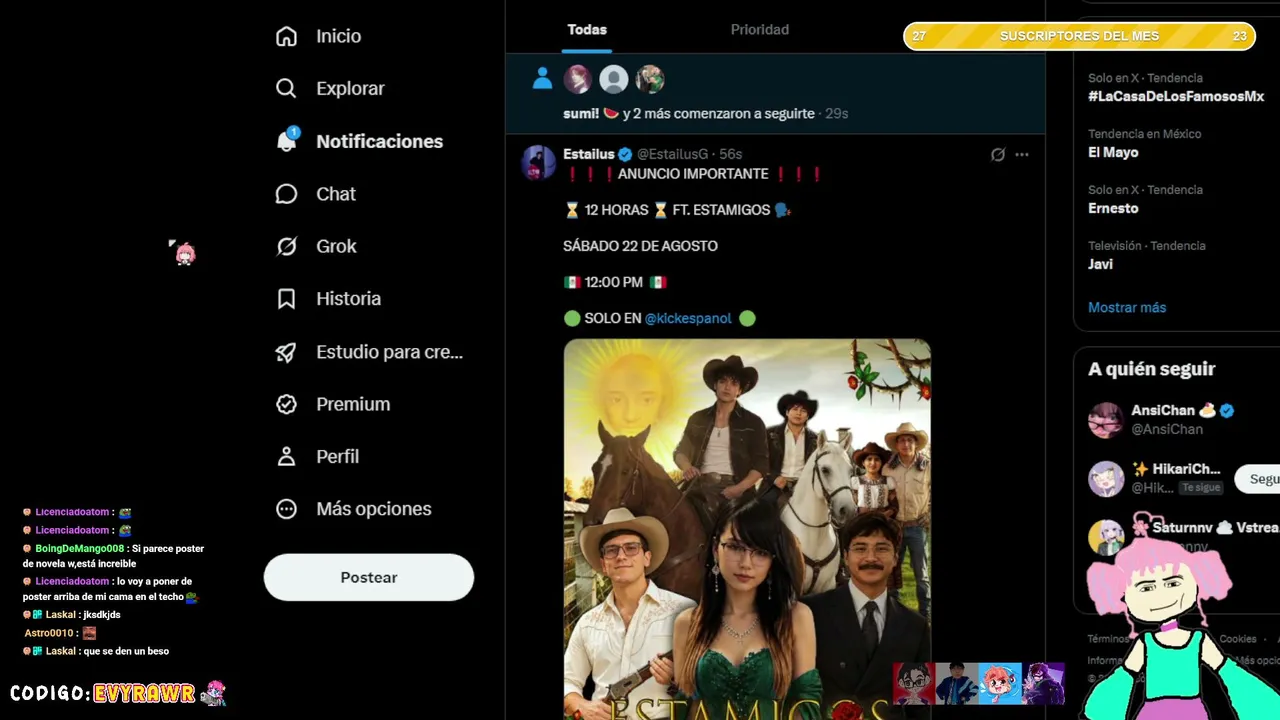Viewport: 1280px width, 720px height.
Task: Open the 56s timestamp on Estailus's post
Action: tap(731, 154)
